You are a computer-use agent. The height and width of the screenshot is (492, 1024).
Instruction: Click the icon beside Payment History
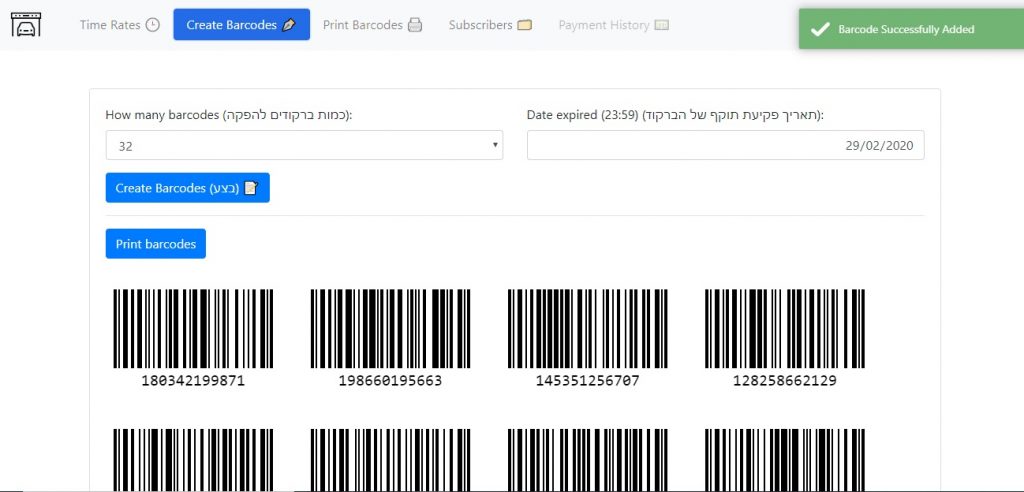(661, 25)
